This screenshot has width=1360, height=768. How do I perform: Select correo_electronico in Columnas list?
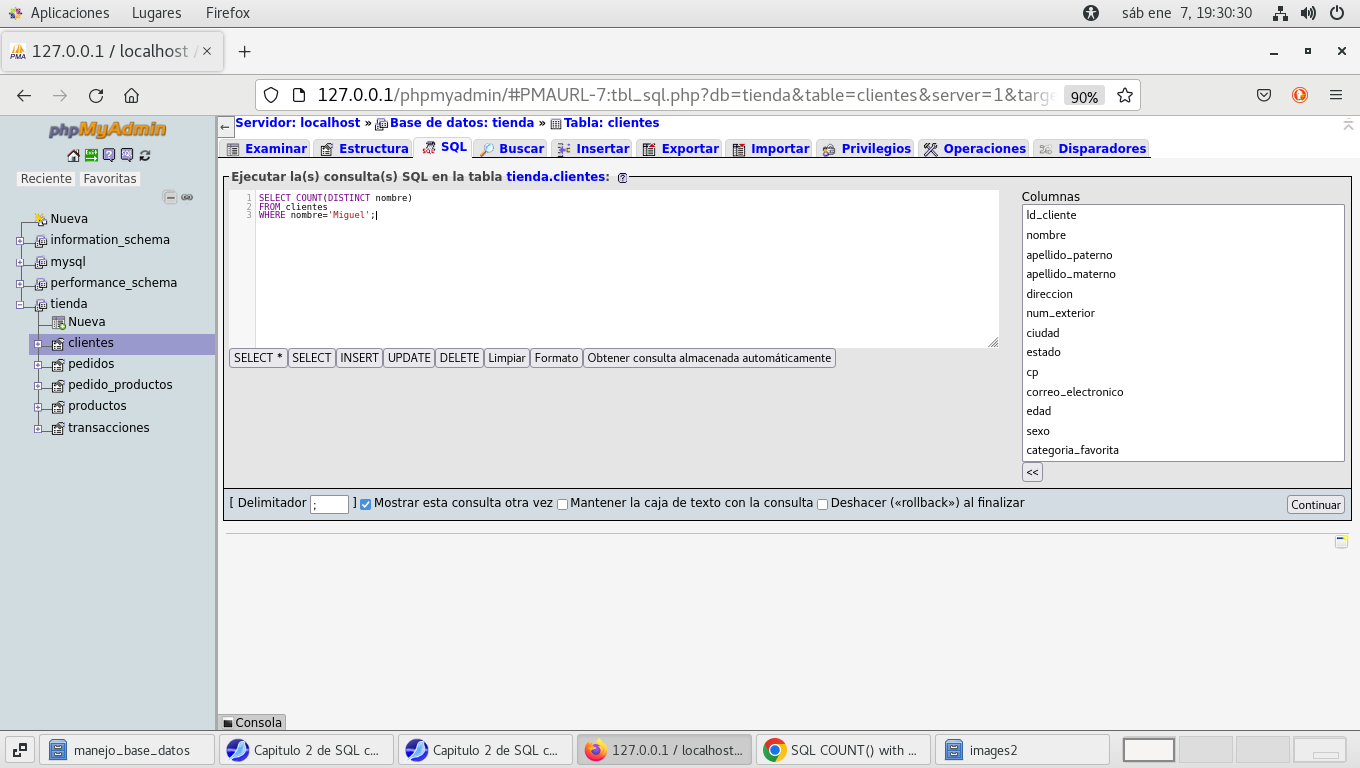coord(1074,392)
